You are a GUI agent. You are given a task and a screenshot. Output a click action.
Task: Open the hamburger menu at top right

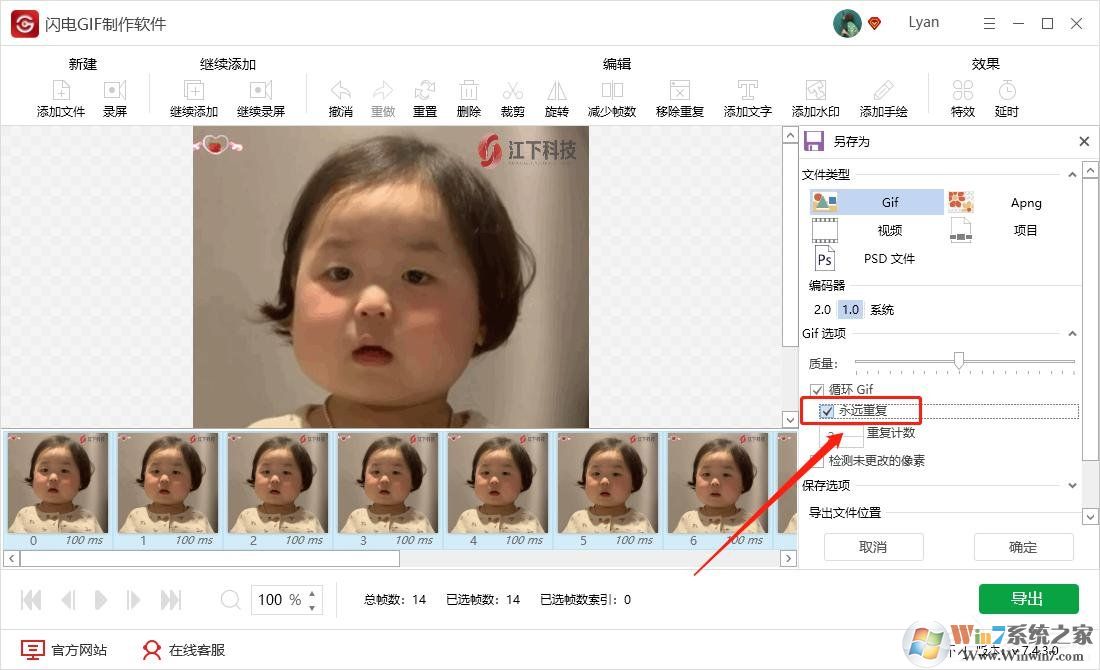[x=989, y=22]
